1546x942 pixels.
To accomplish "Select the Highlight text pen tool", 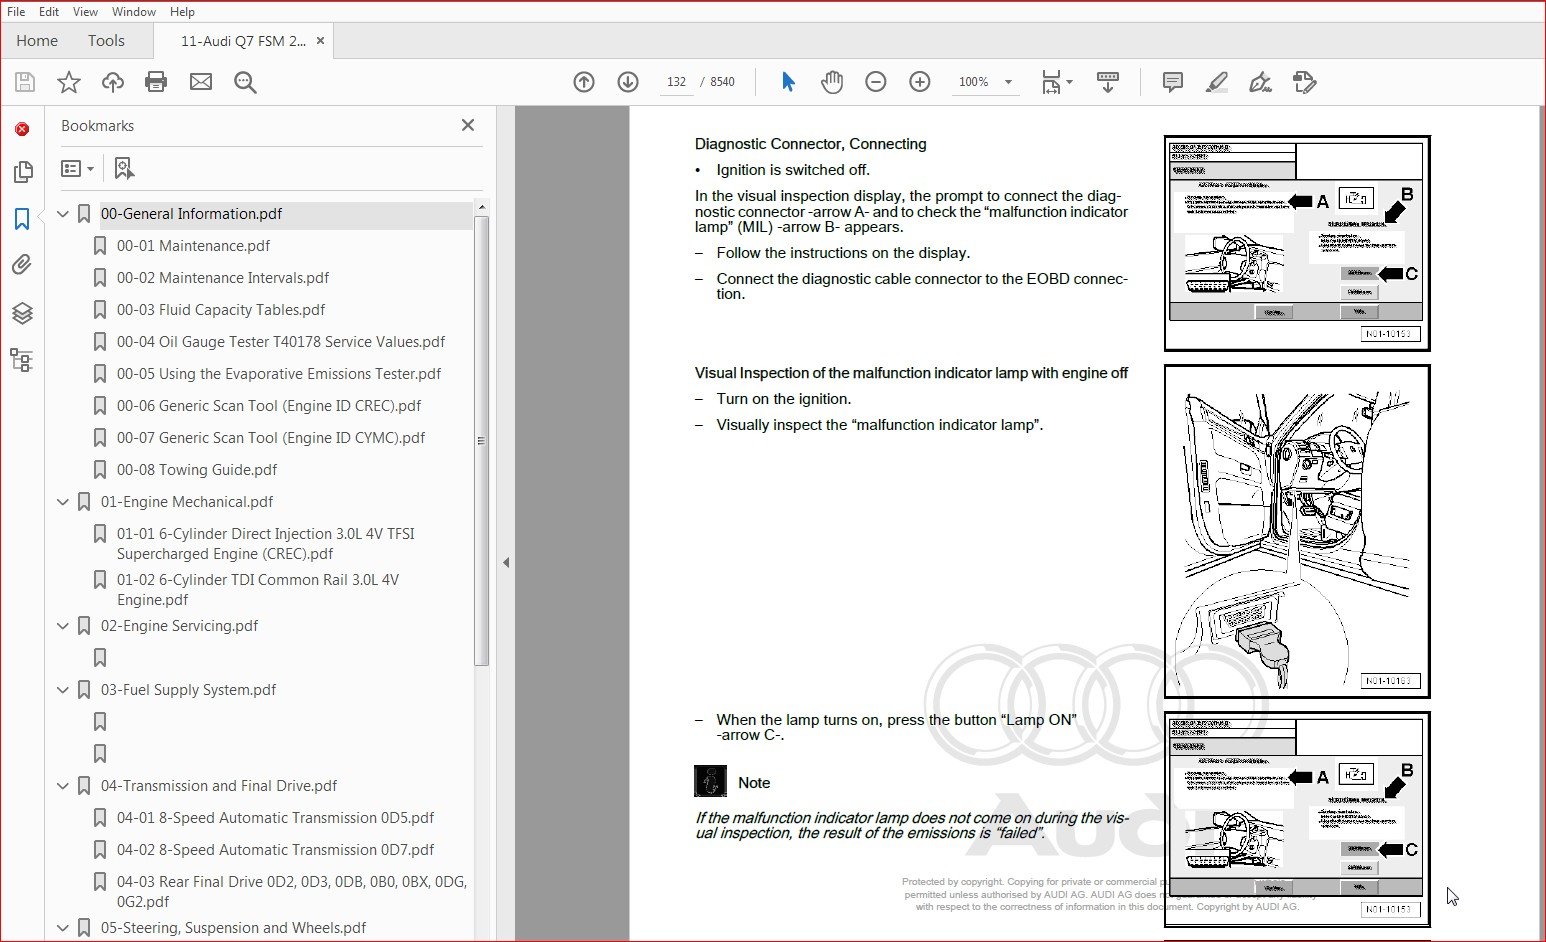I will (1217, 82).
